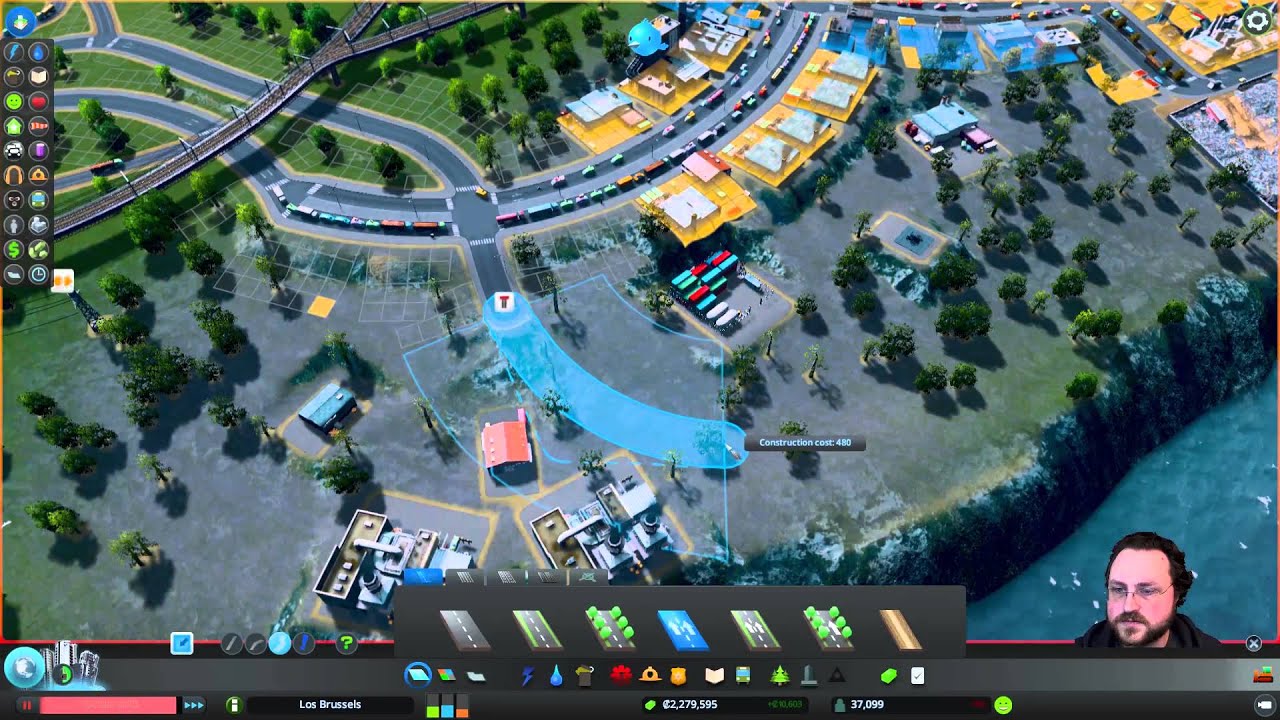Screen dimensions: 1280x720
Task: Show the clock info view in left panel
Action: click(x=38, y=274)
